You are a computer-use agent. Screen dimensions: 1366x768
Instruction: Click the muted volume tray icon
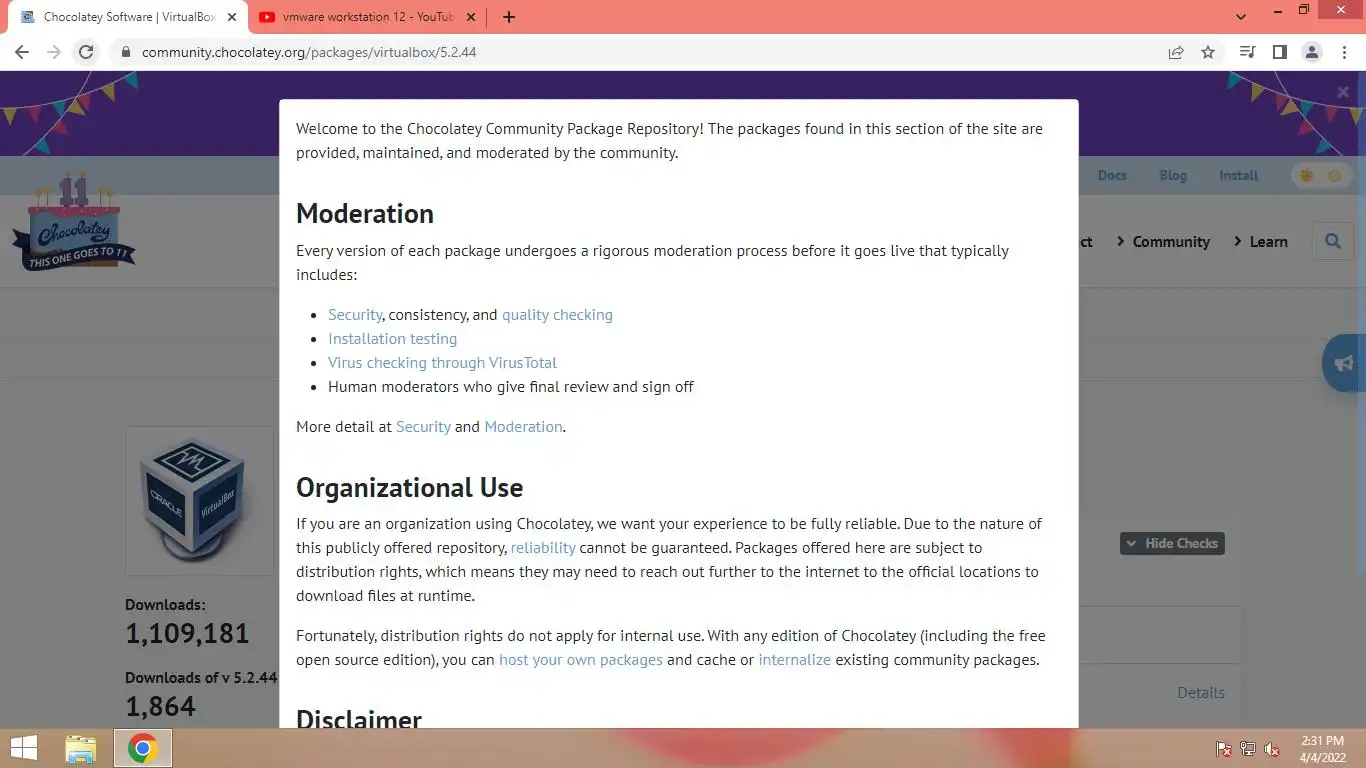pos(1272,748)
